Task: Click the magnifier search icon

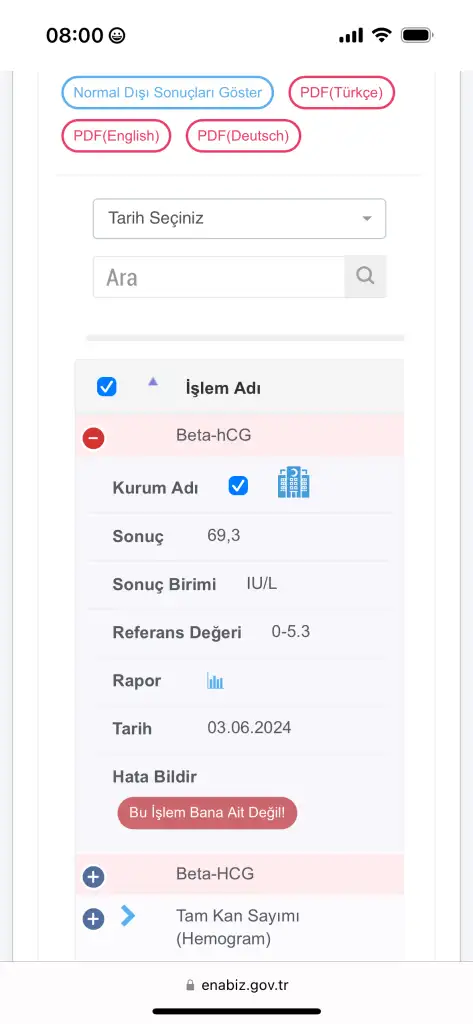Action: point(365,276)
